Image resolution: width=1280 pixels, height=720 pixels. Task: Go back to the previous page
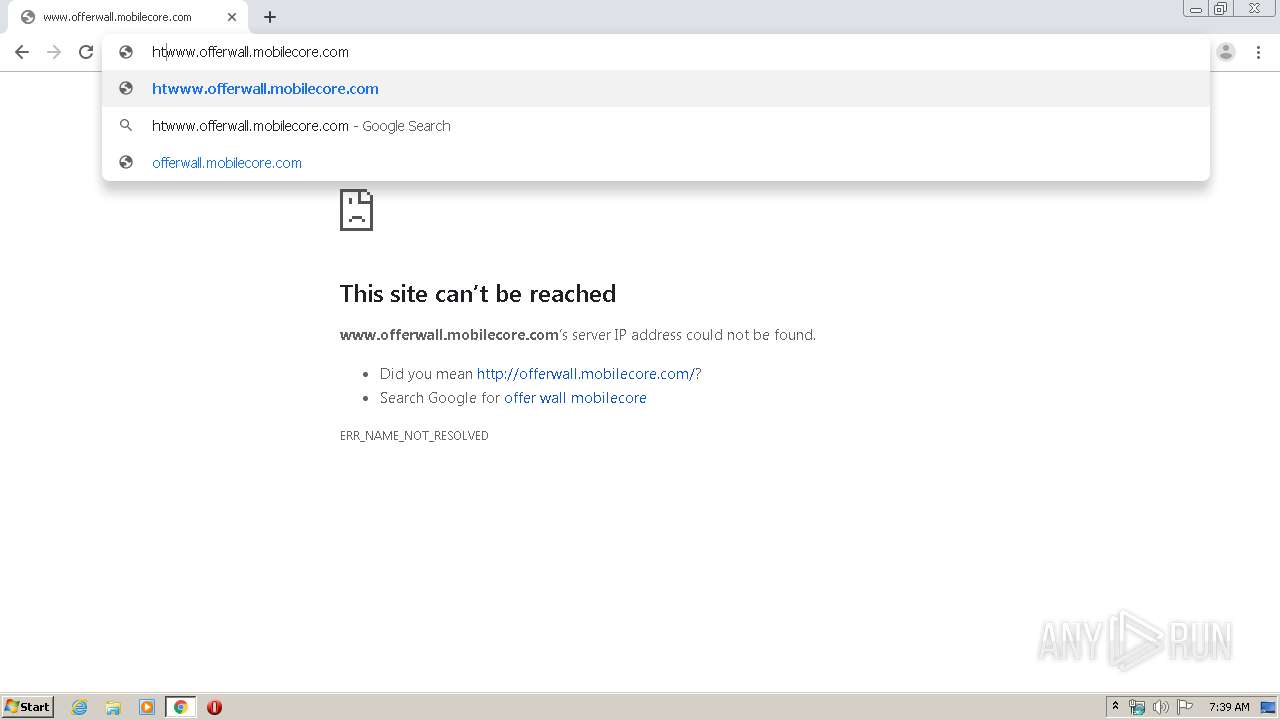22,52
